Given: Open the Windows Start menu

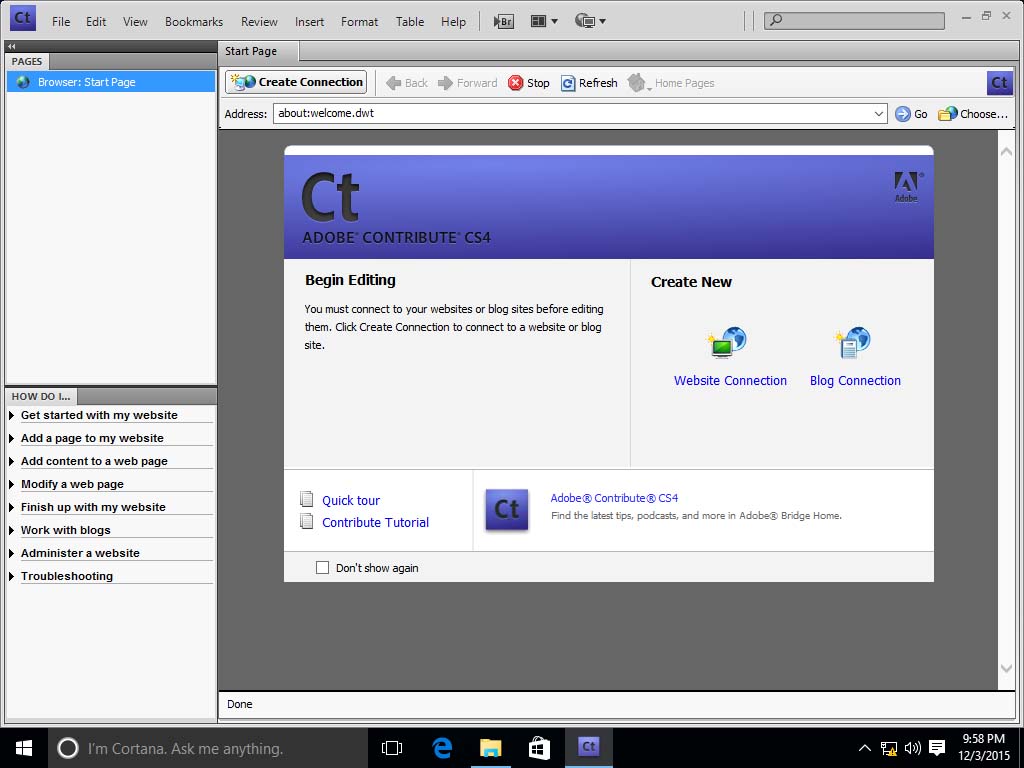Looking at the screenshot, I should [x=24, y=748].
